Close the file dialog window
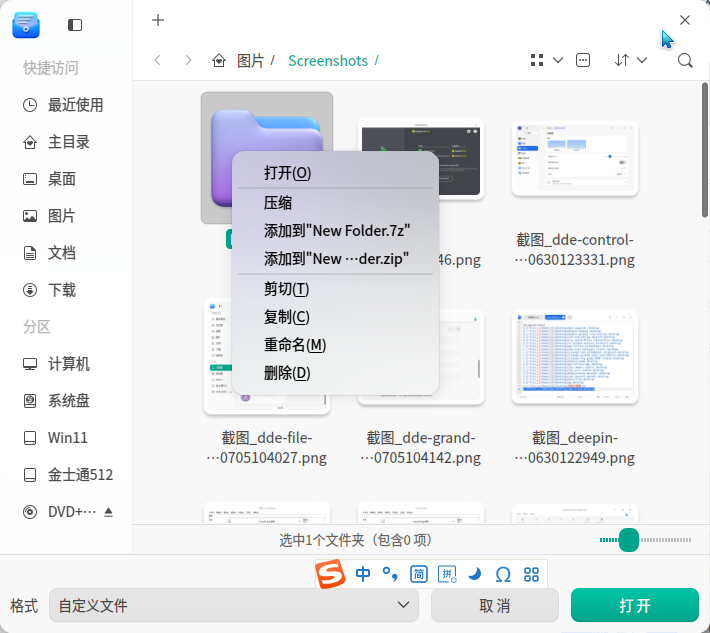710x633 pixels. tap(685, 20)
